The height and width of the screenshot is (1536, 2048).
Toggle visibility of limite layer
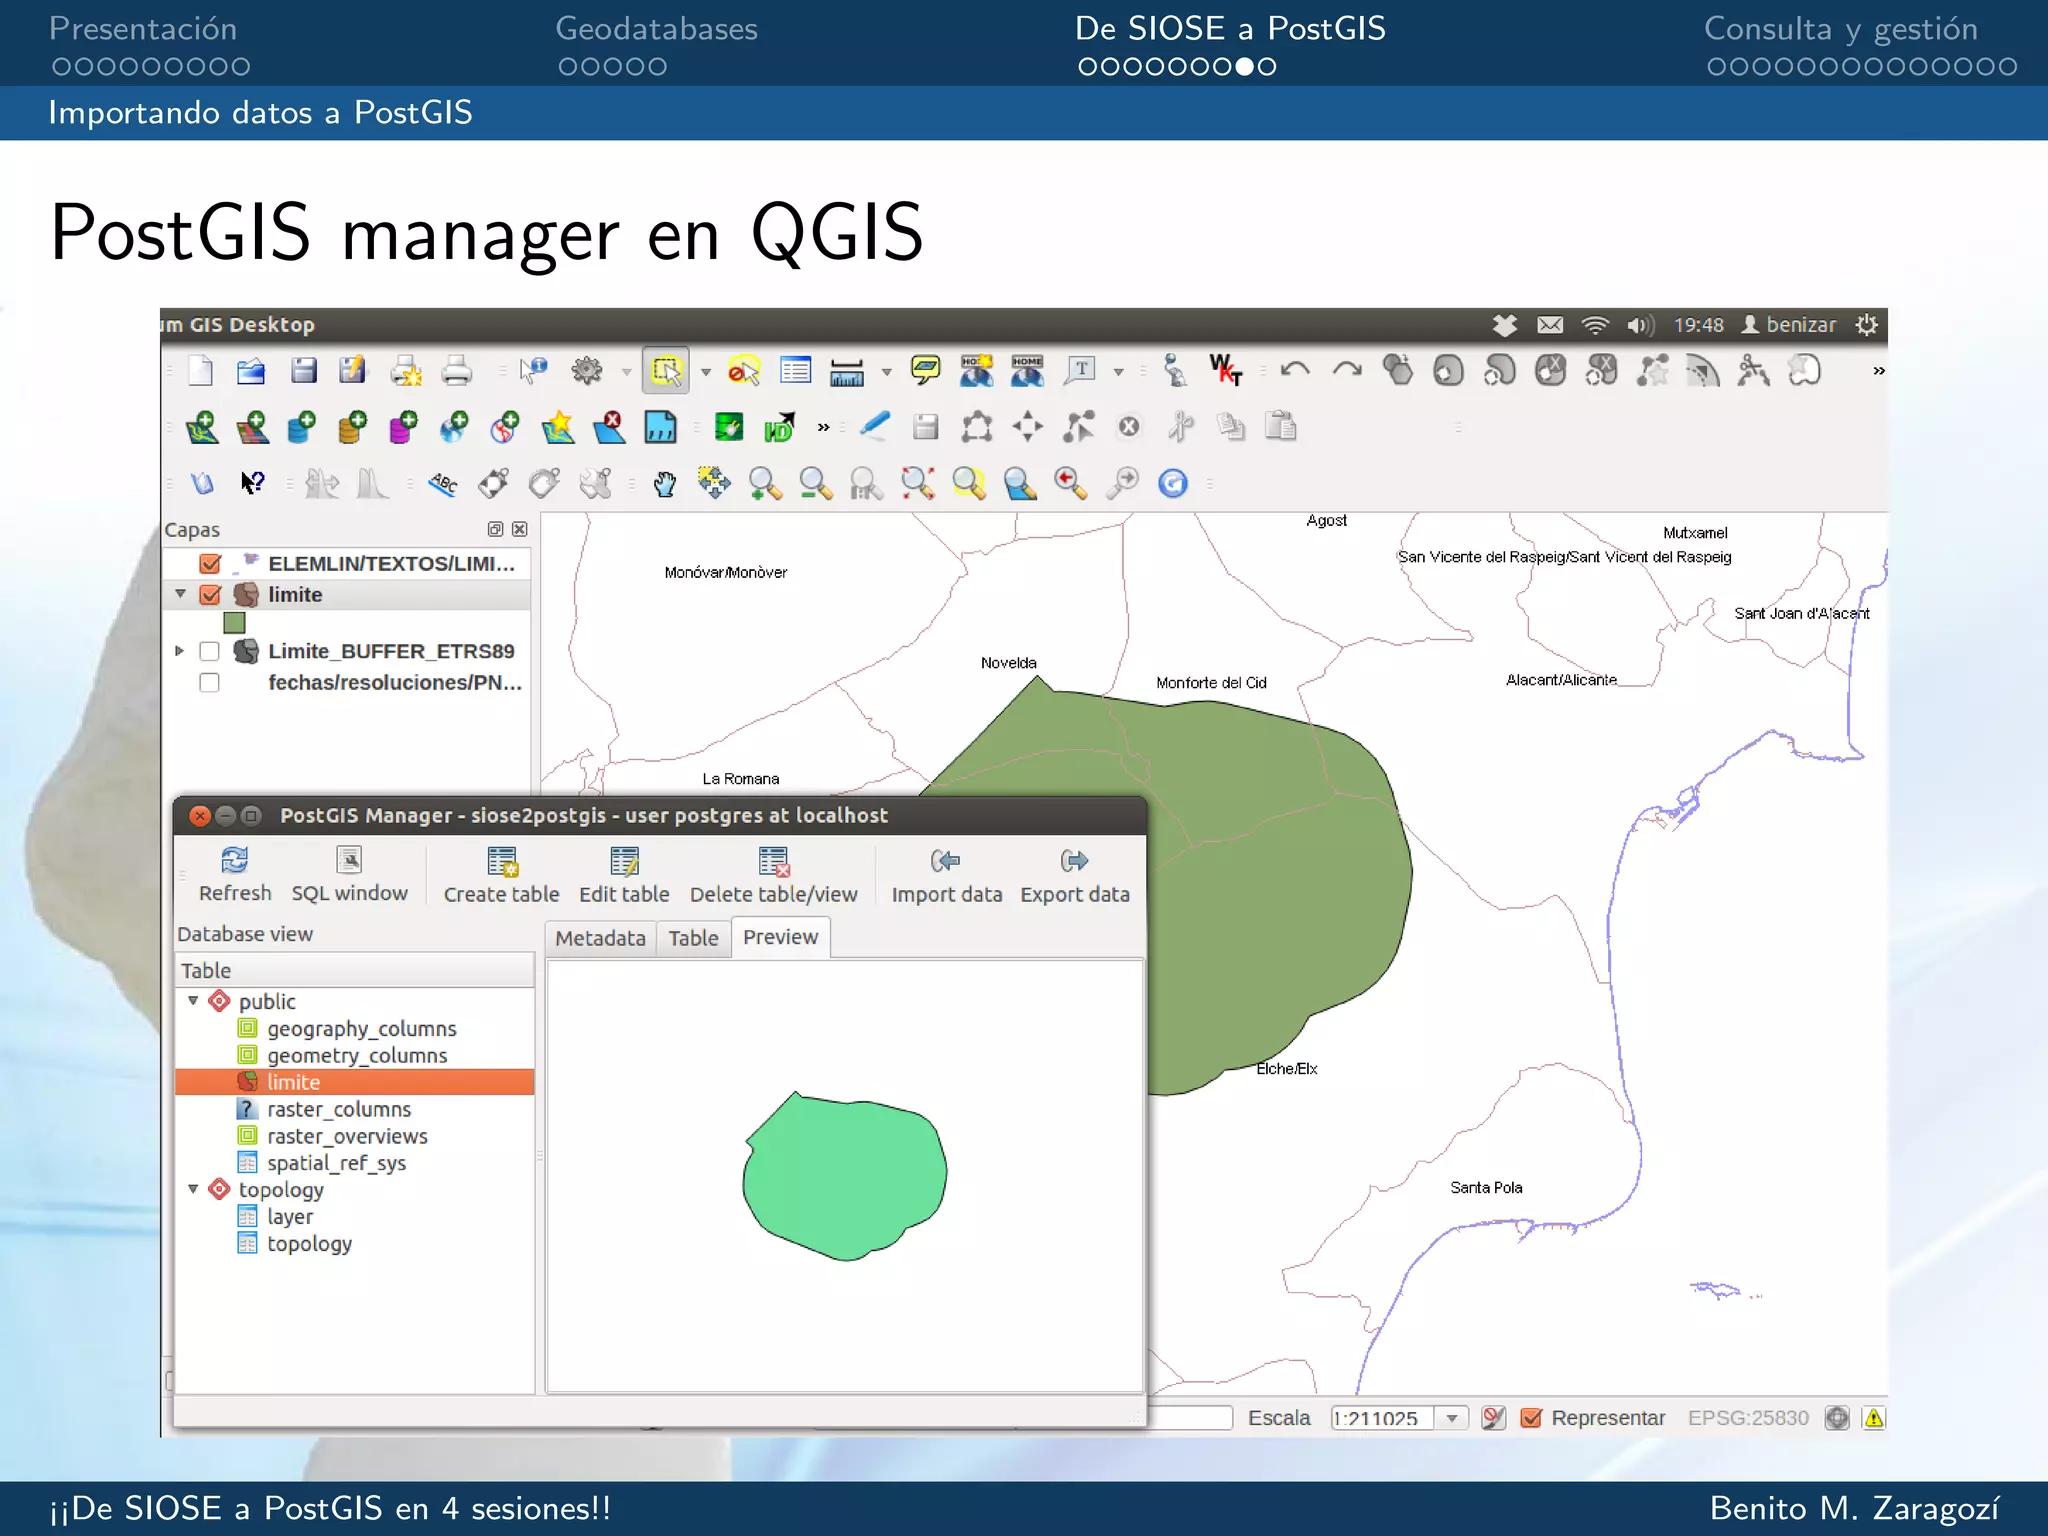[210, 595]
